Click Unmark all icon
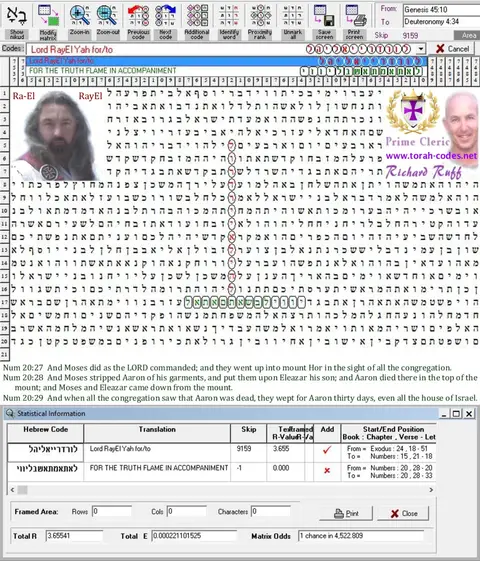The width and height of the screenshot is (480, 561). [292, 15]
